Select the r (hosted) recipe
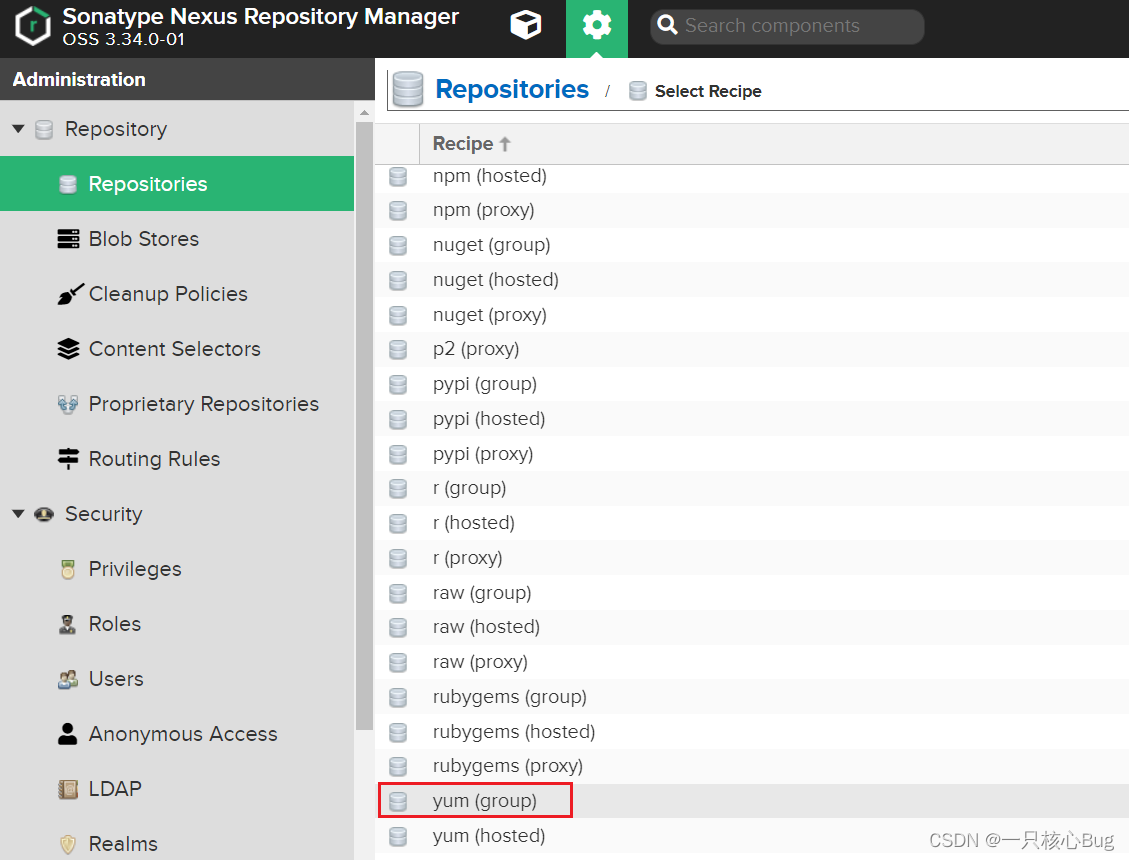The width and height of the screenshot is (1129, 860). point(752,523)
